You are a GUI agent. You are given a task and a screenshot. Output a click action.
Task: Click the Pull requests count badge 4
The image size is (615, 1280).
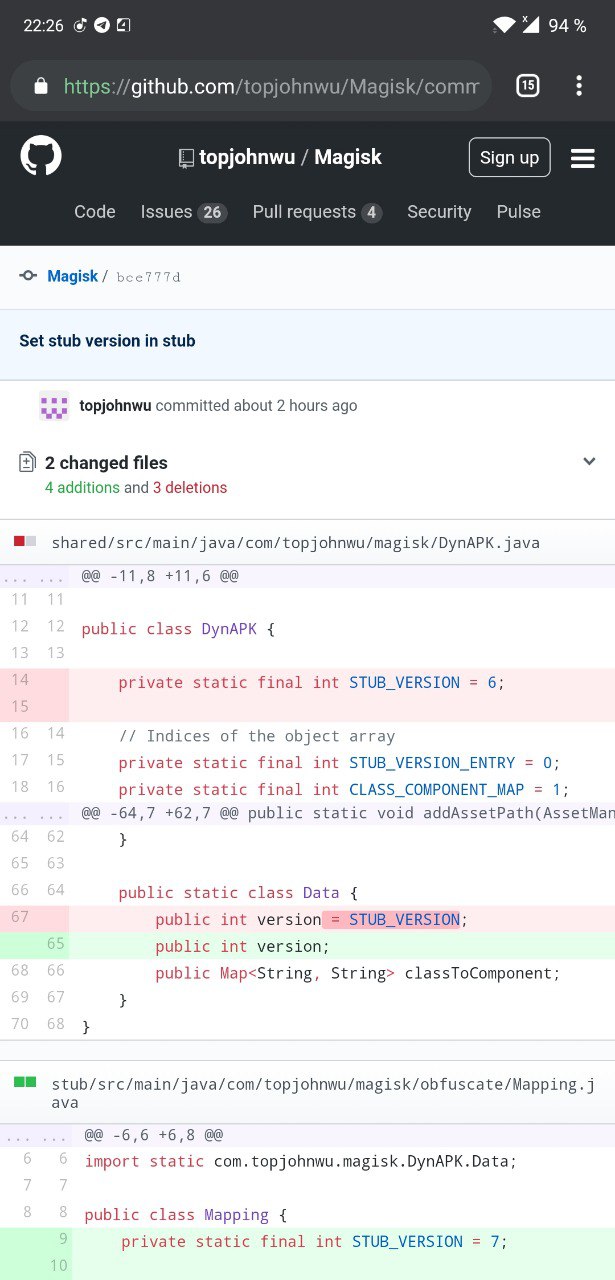click(x=371, y=213)
